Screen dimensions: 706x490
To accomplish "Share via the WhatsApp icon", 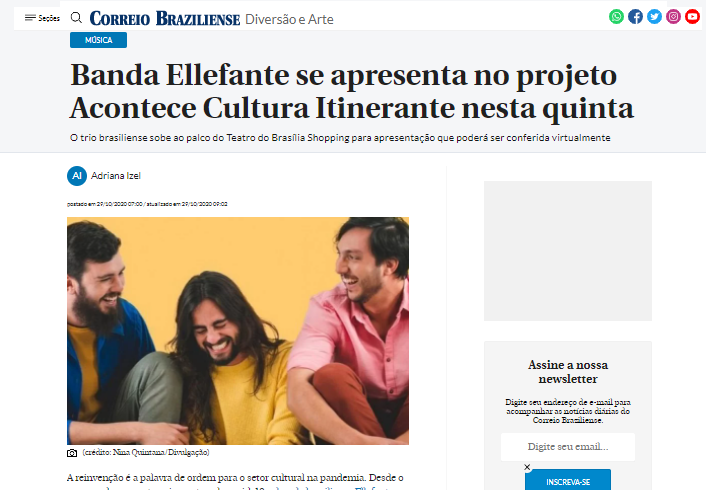I will point(616,17).
